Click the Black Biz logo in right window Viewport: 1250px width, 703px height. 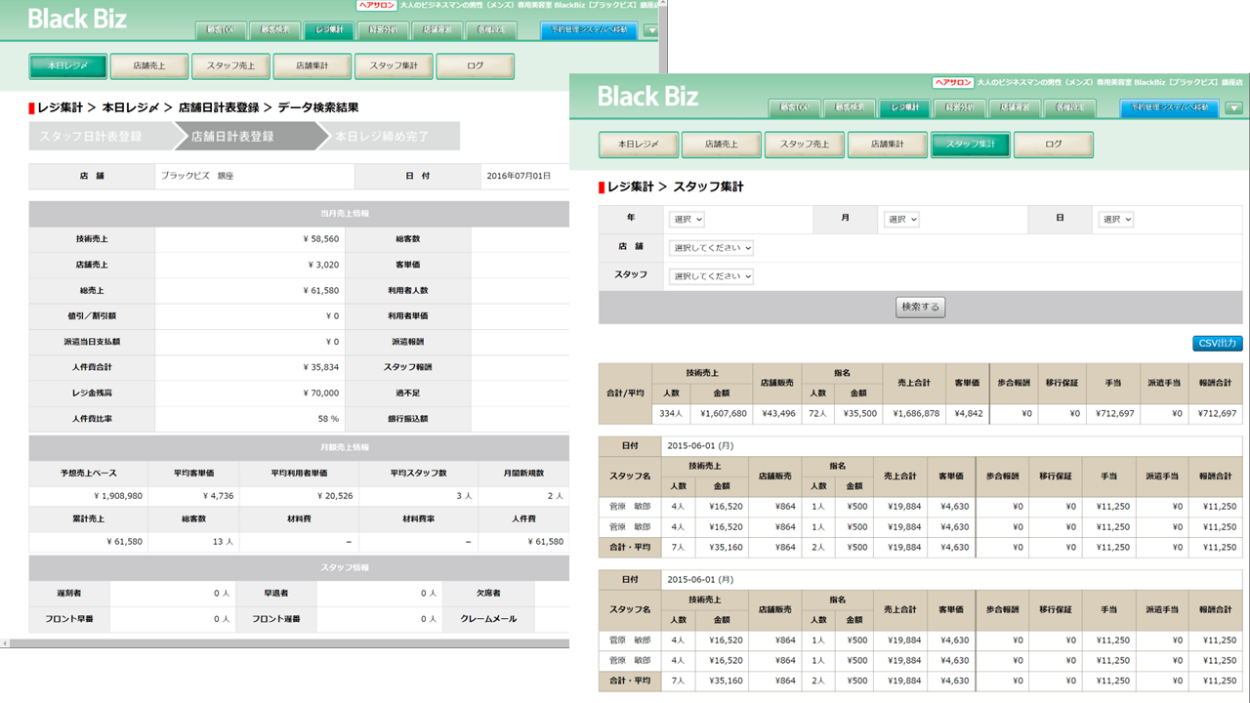647,96
